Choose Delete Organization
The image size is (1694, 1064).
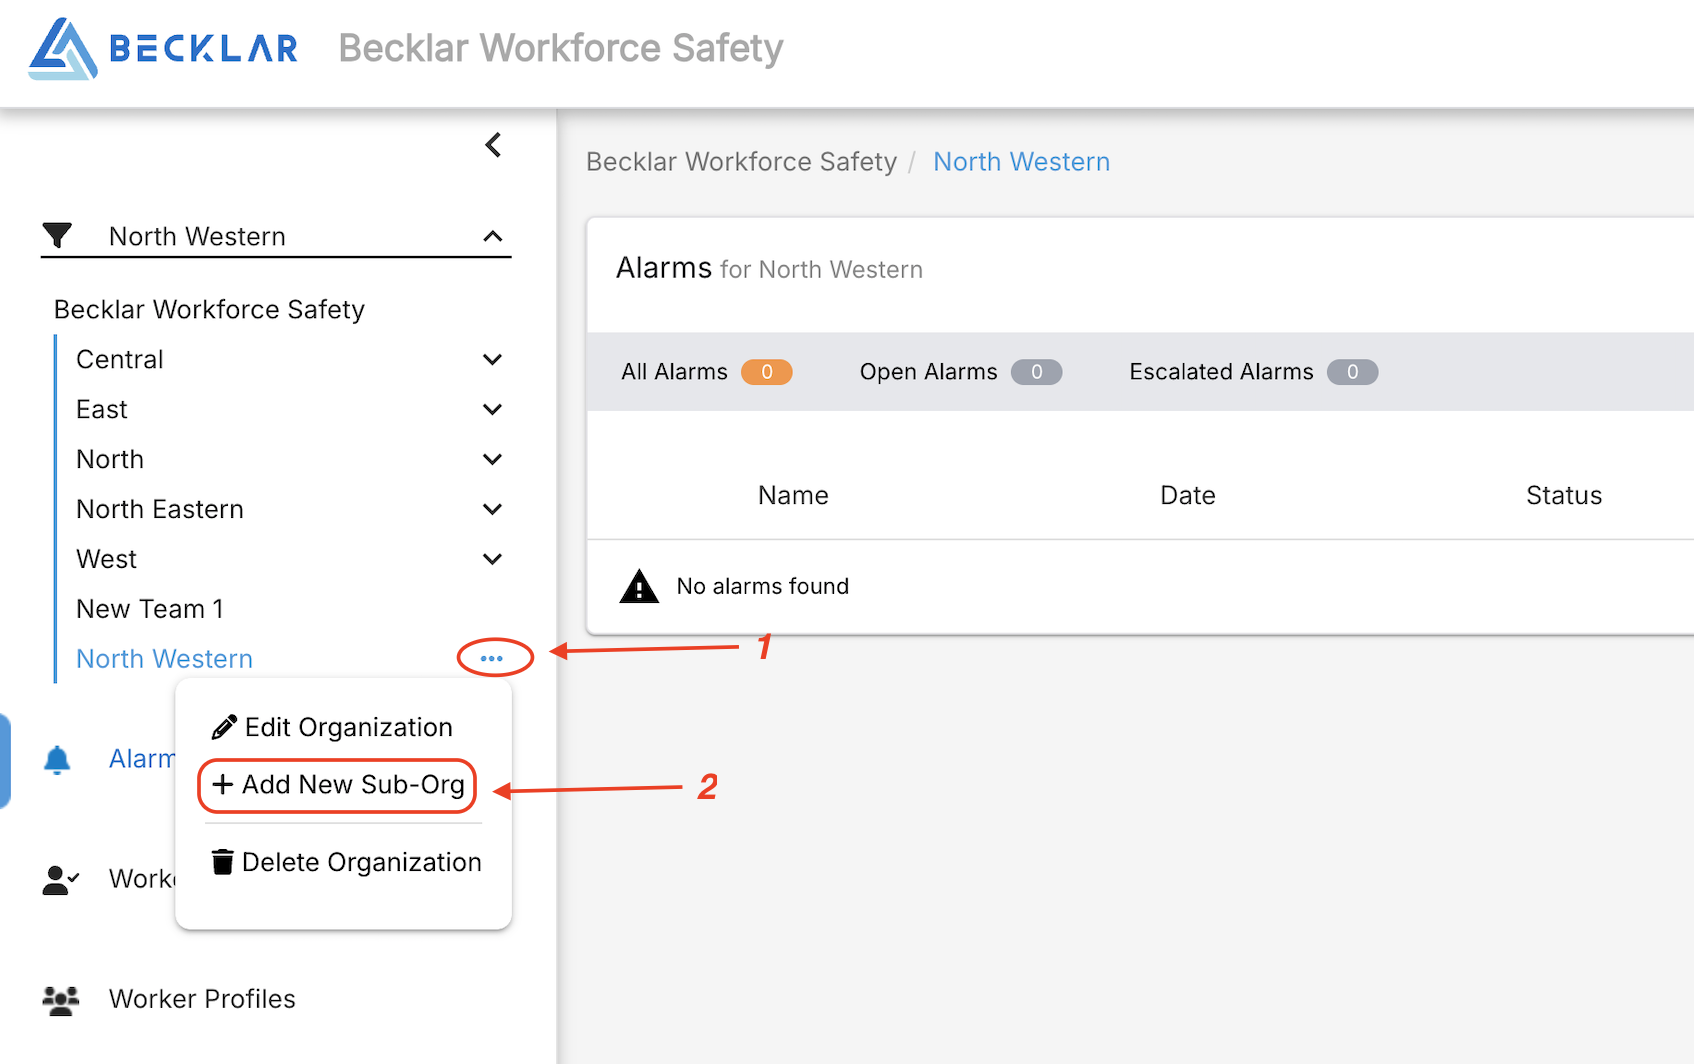coord(347,862)
